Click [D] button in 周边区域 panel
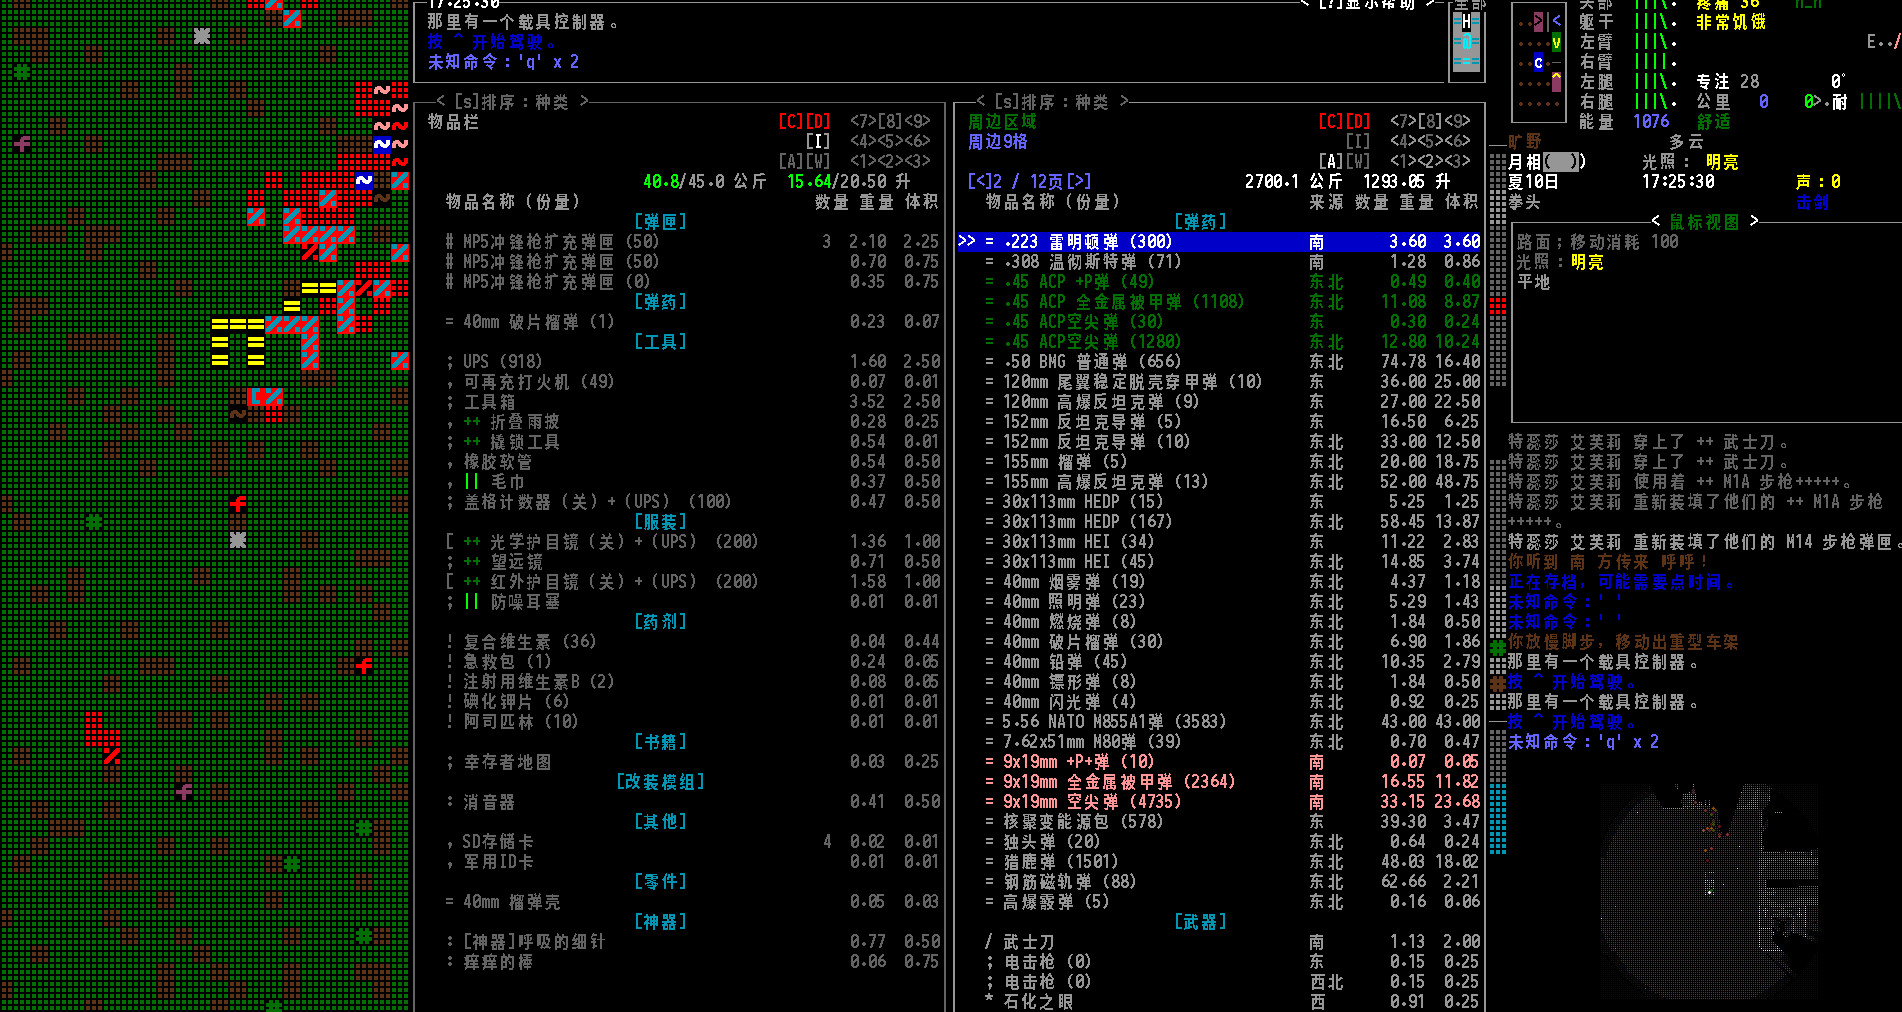1902x1012 pixels. pos(1358,122)
